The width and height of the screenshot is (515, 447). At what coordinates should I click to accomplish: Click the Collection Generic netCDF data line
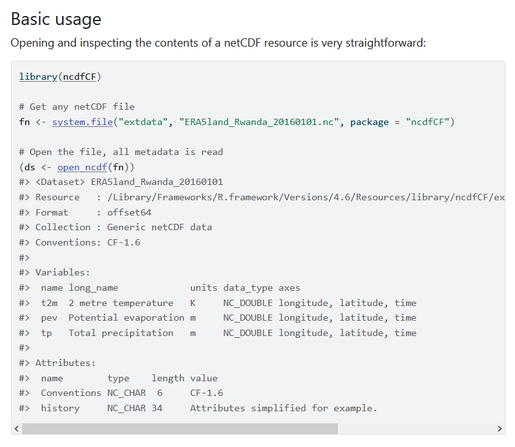point(116,227)
